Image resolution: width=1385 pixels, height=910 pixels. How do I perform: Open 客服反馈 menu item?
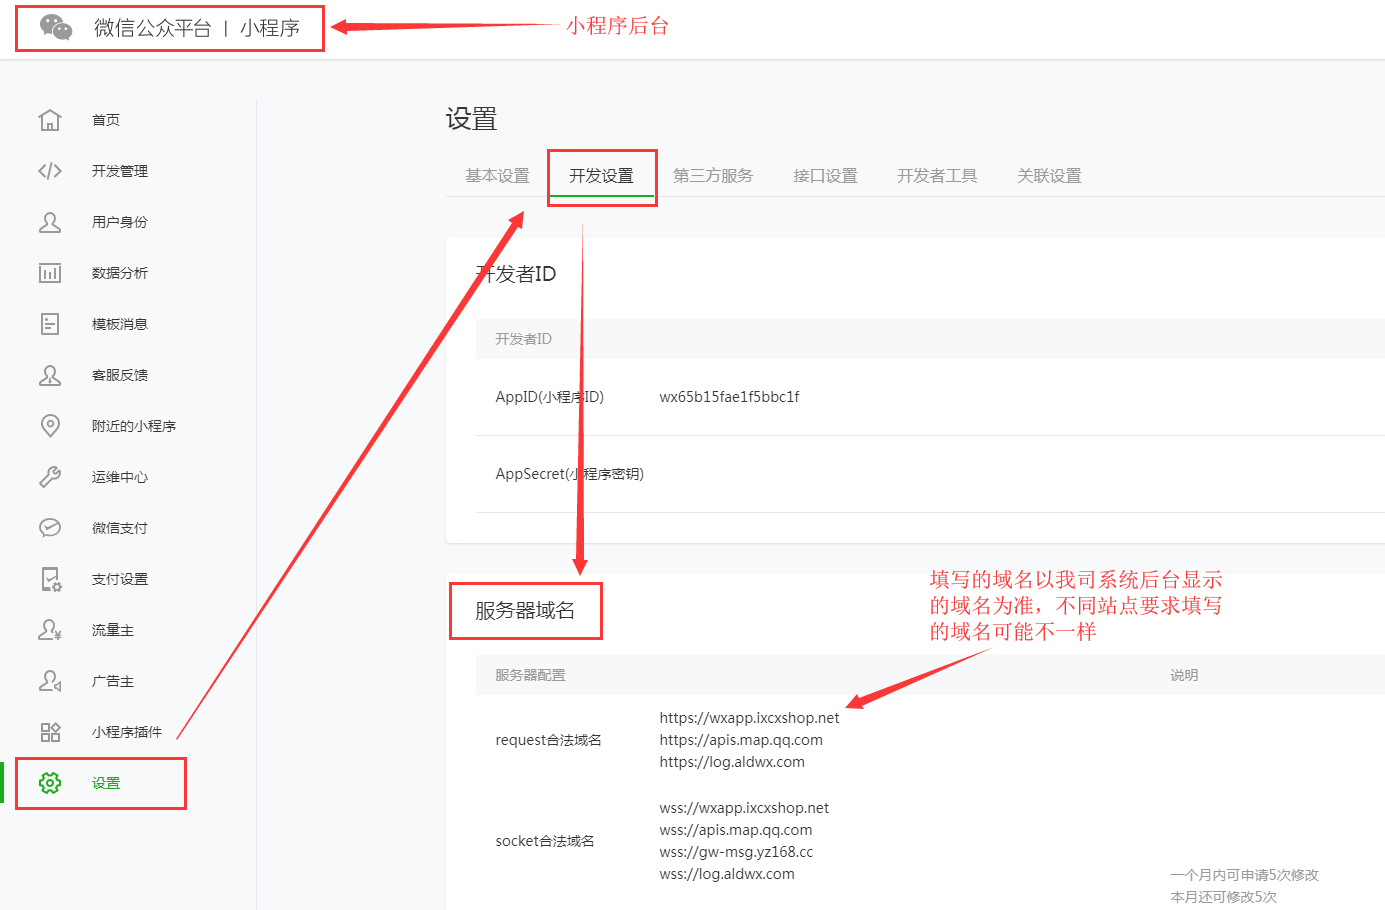(120, 375)
